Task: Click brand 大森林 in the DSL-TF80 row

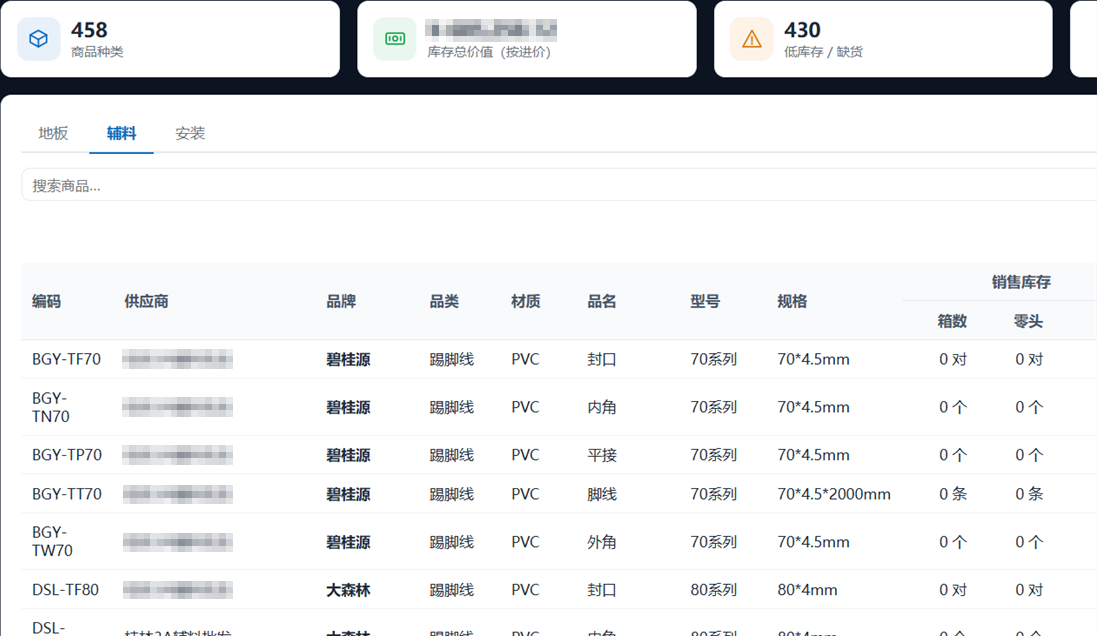Action: tap(348, 590)
